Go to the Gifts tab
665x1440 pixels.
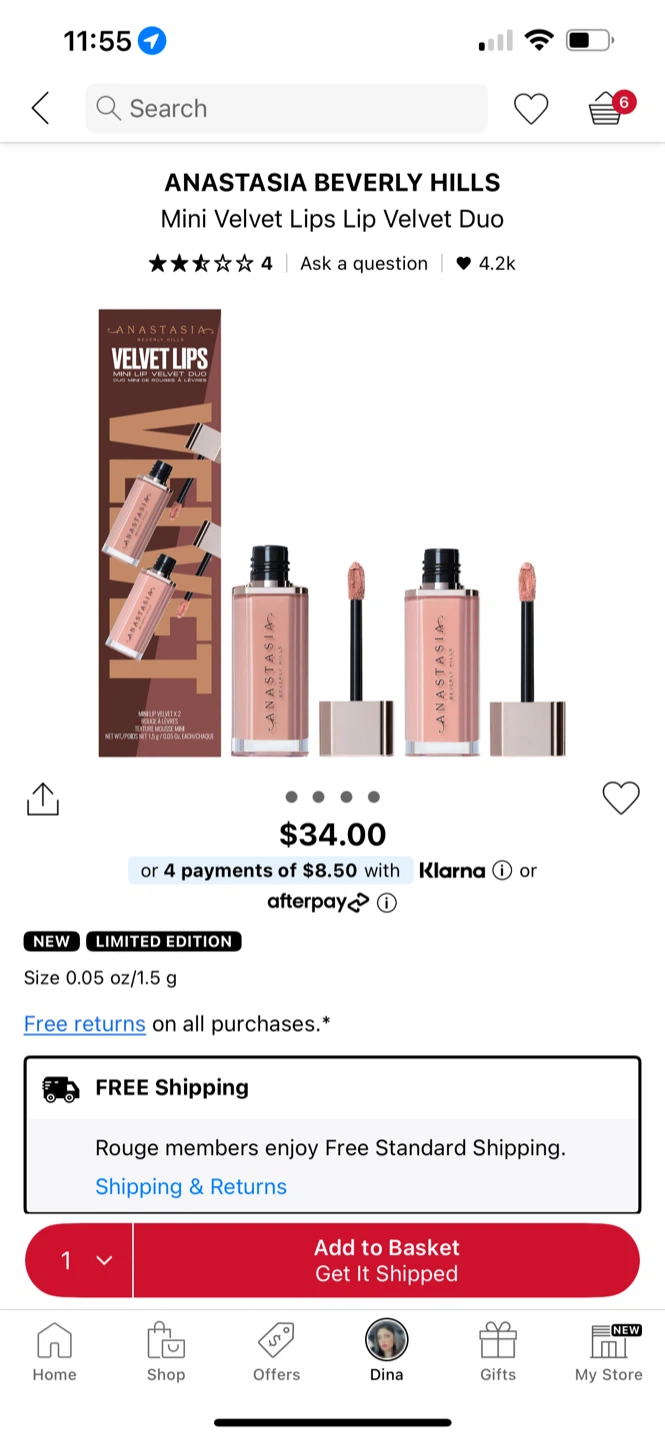498,1352
